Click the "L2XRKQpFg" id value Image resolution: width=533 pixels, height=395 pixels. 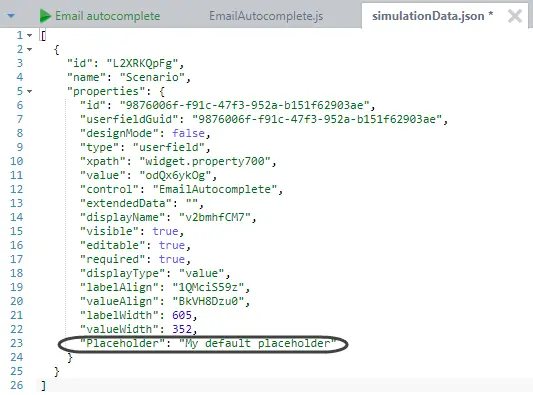click(x=142, y=63)
